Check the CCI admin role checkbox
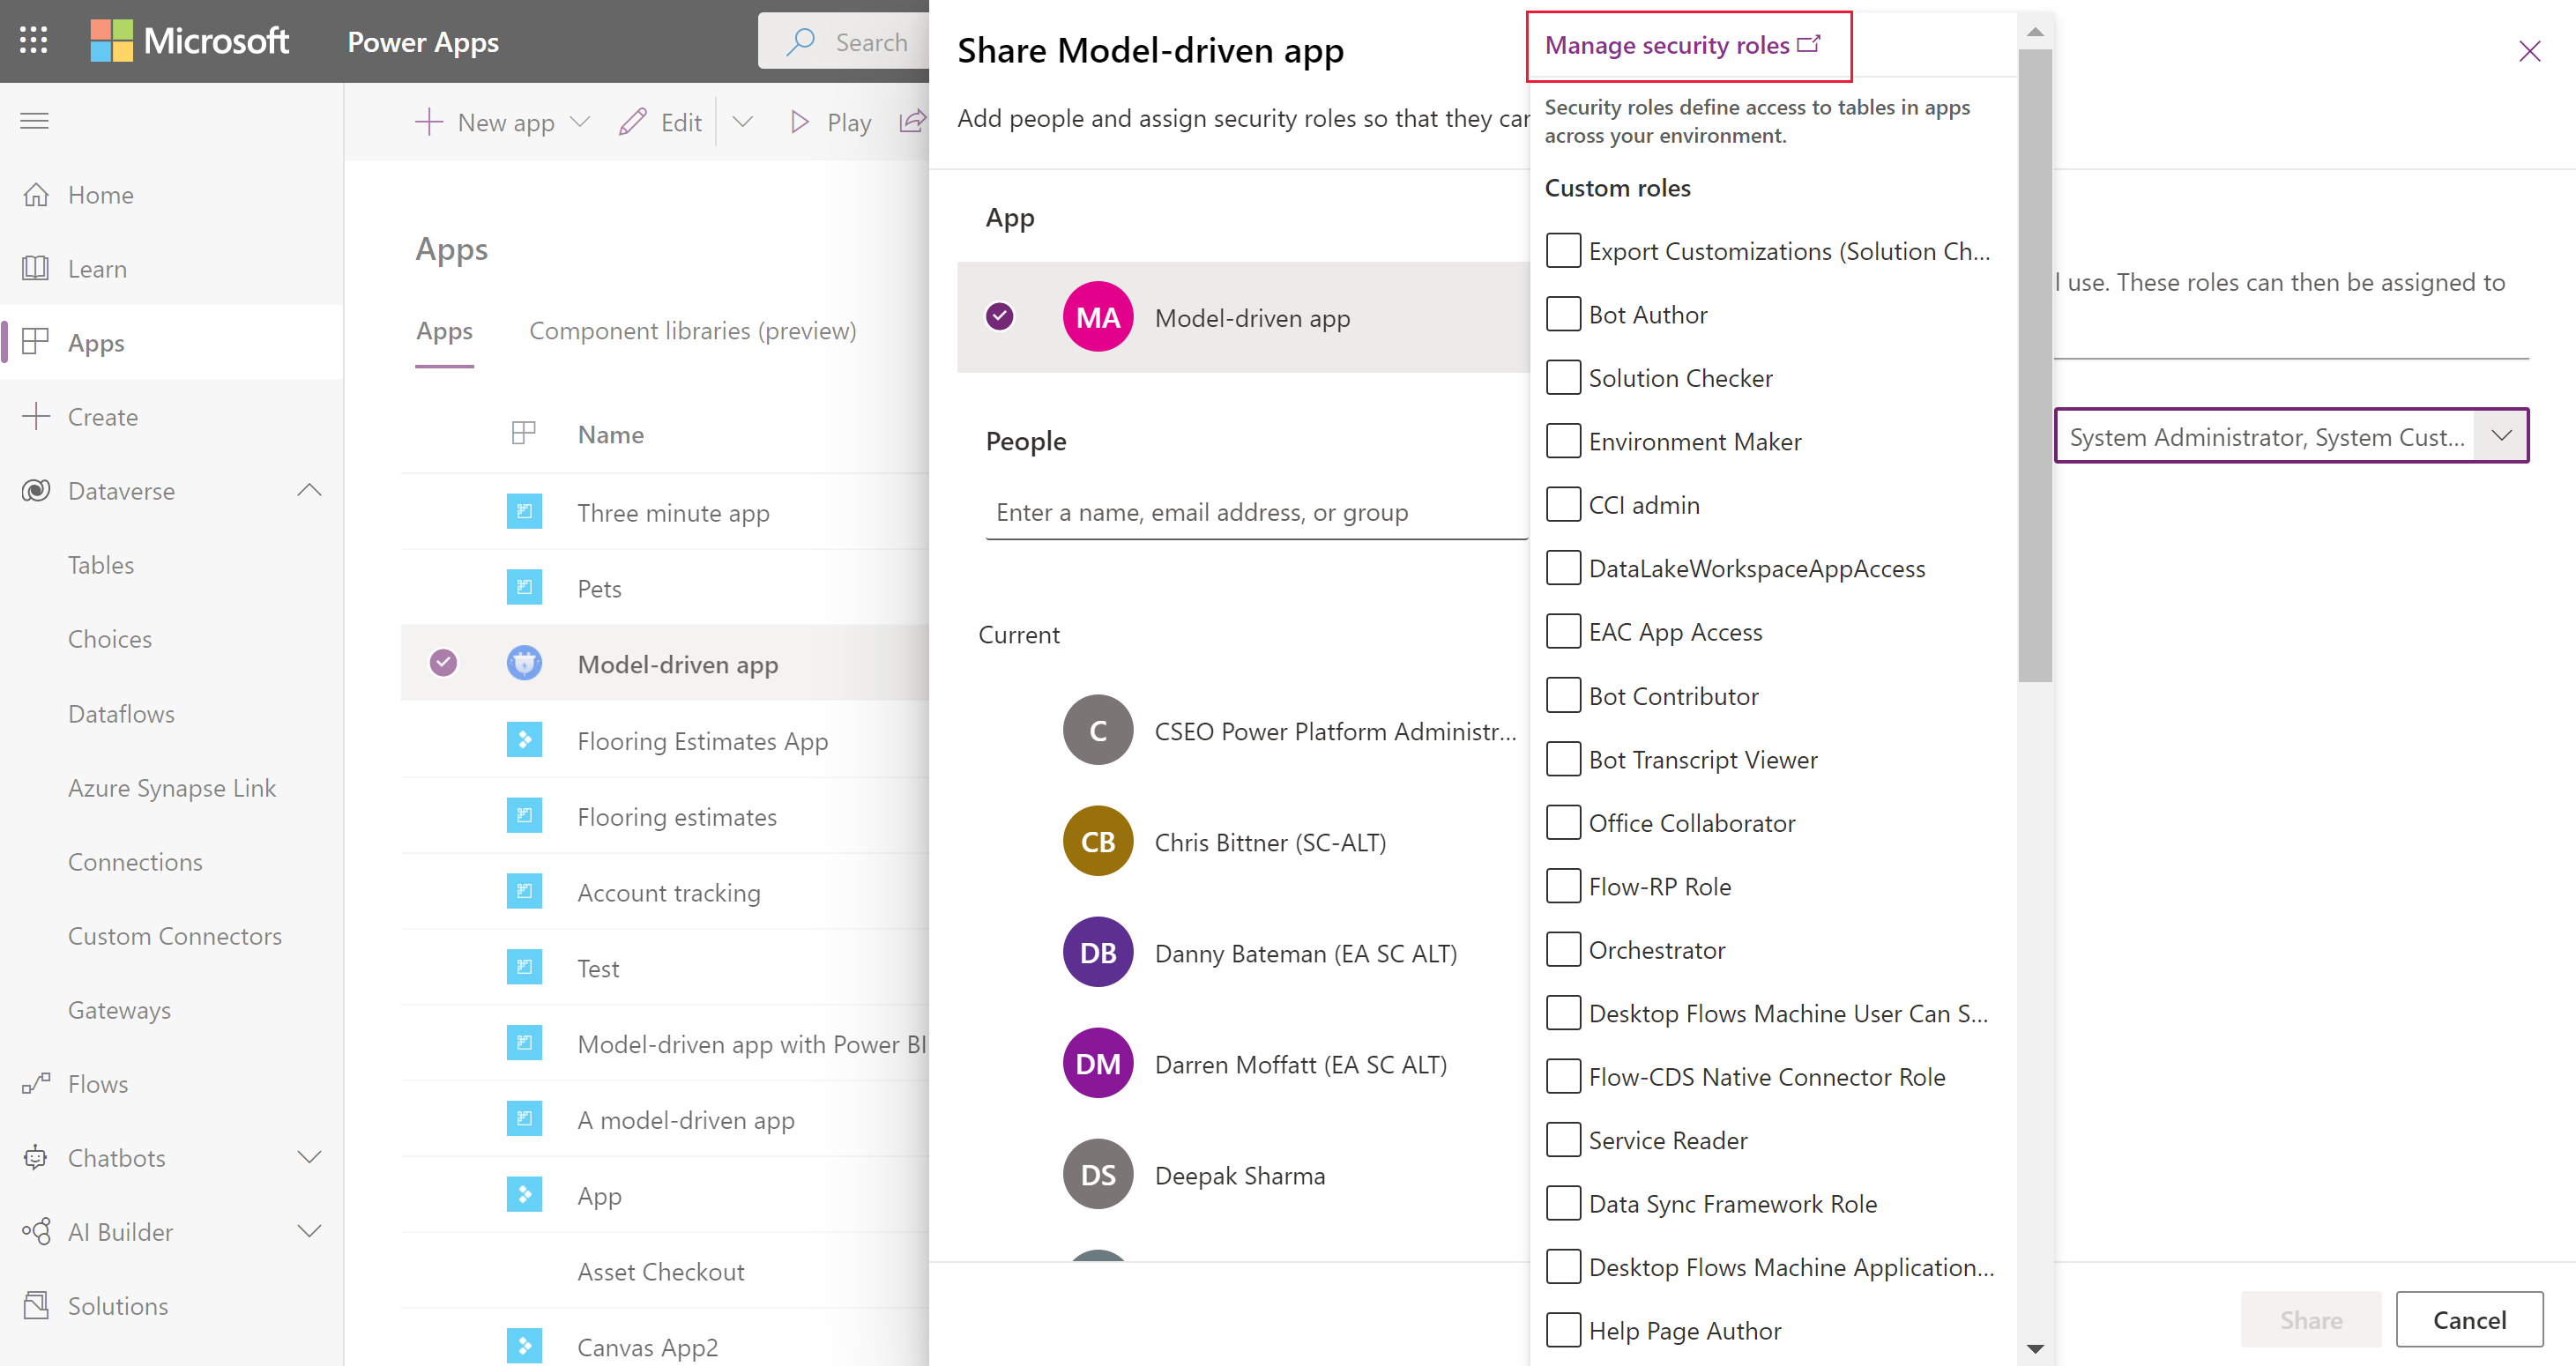 point(1563,504)
